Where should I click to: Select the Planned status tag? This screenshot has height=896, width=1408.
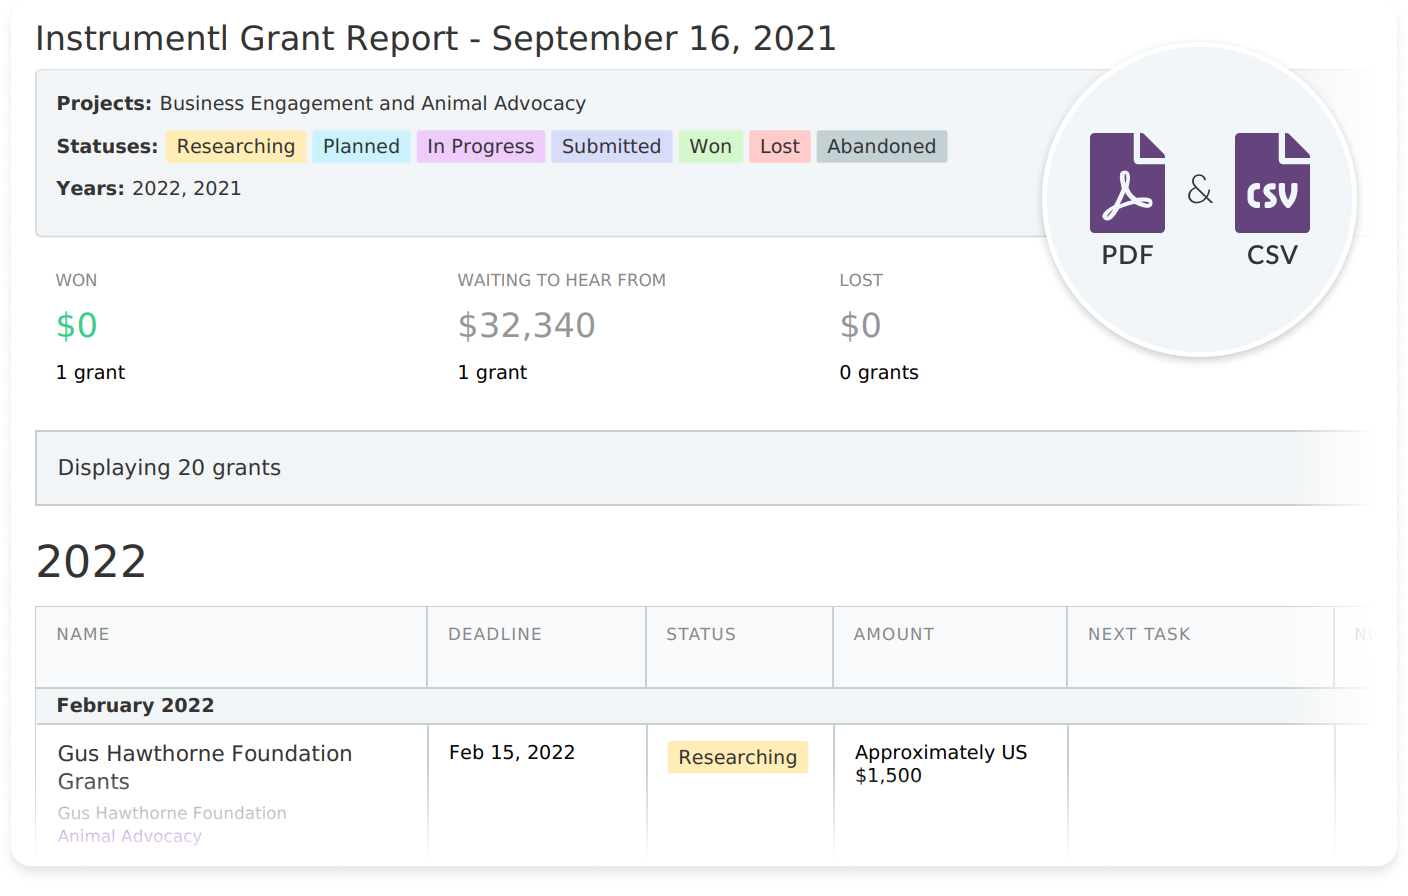coord(361,147)
